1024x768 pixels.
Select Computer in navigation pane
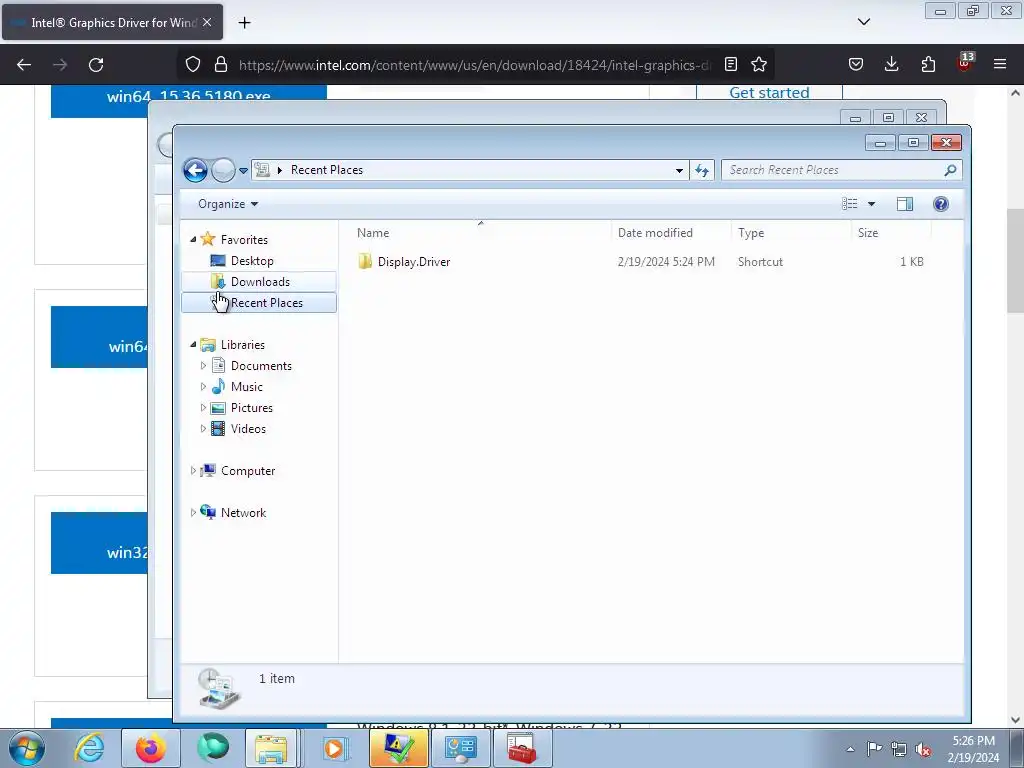pos(248,471)
